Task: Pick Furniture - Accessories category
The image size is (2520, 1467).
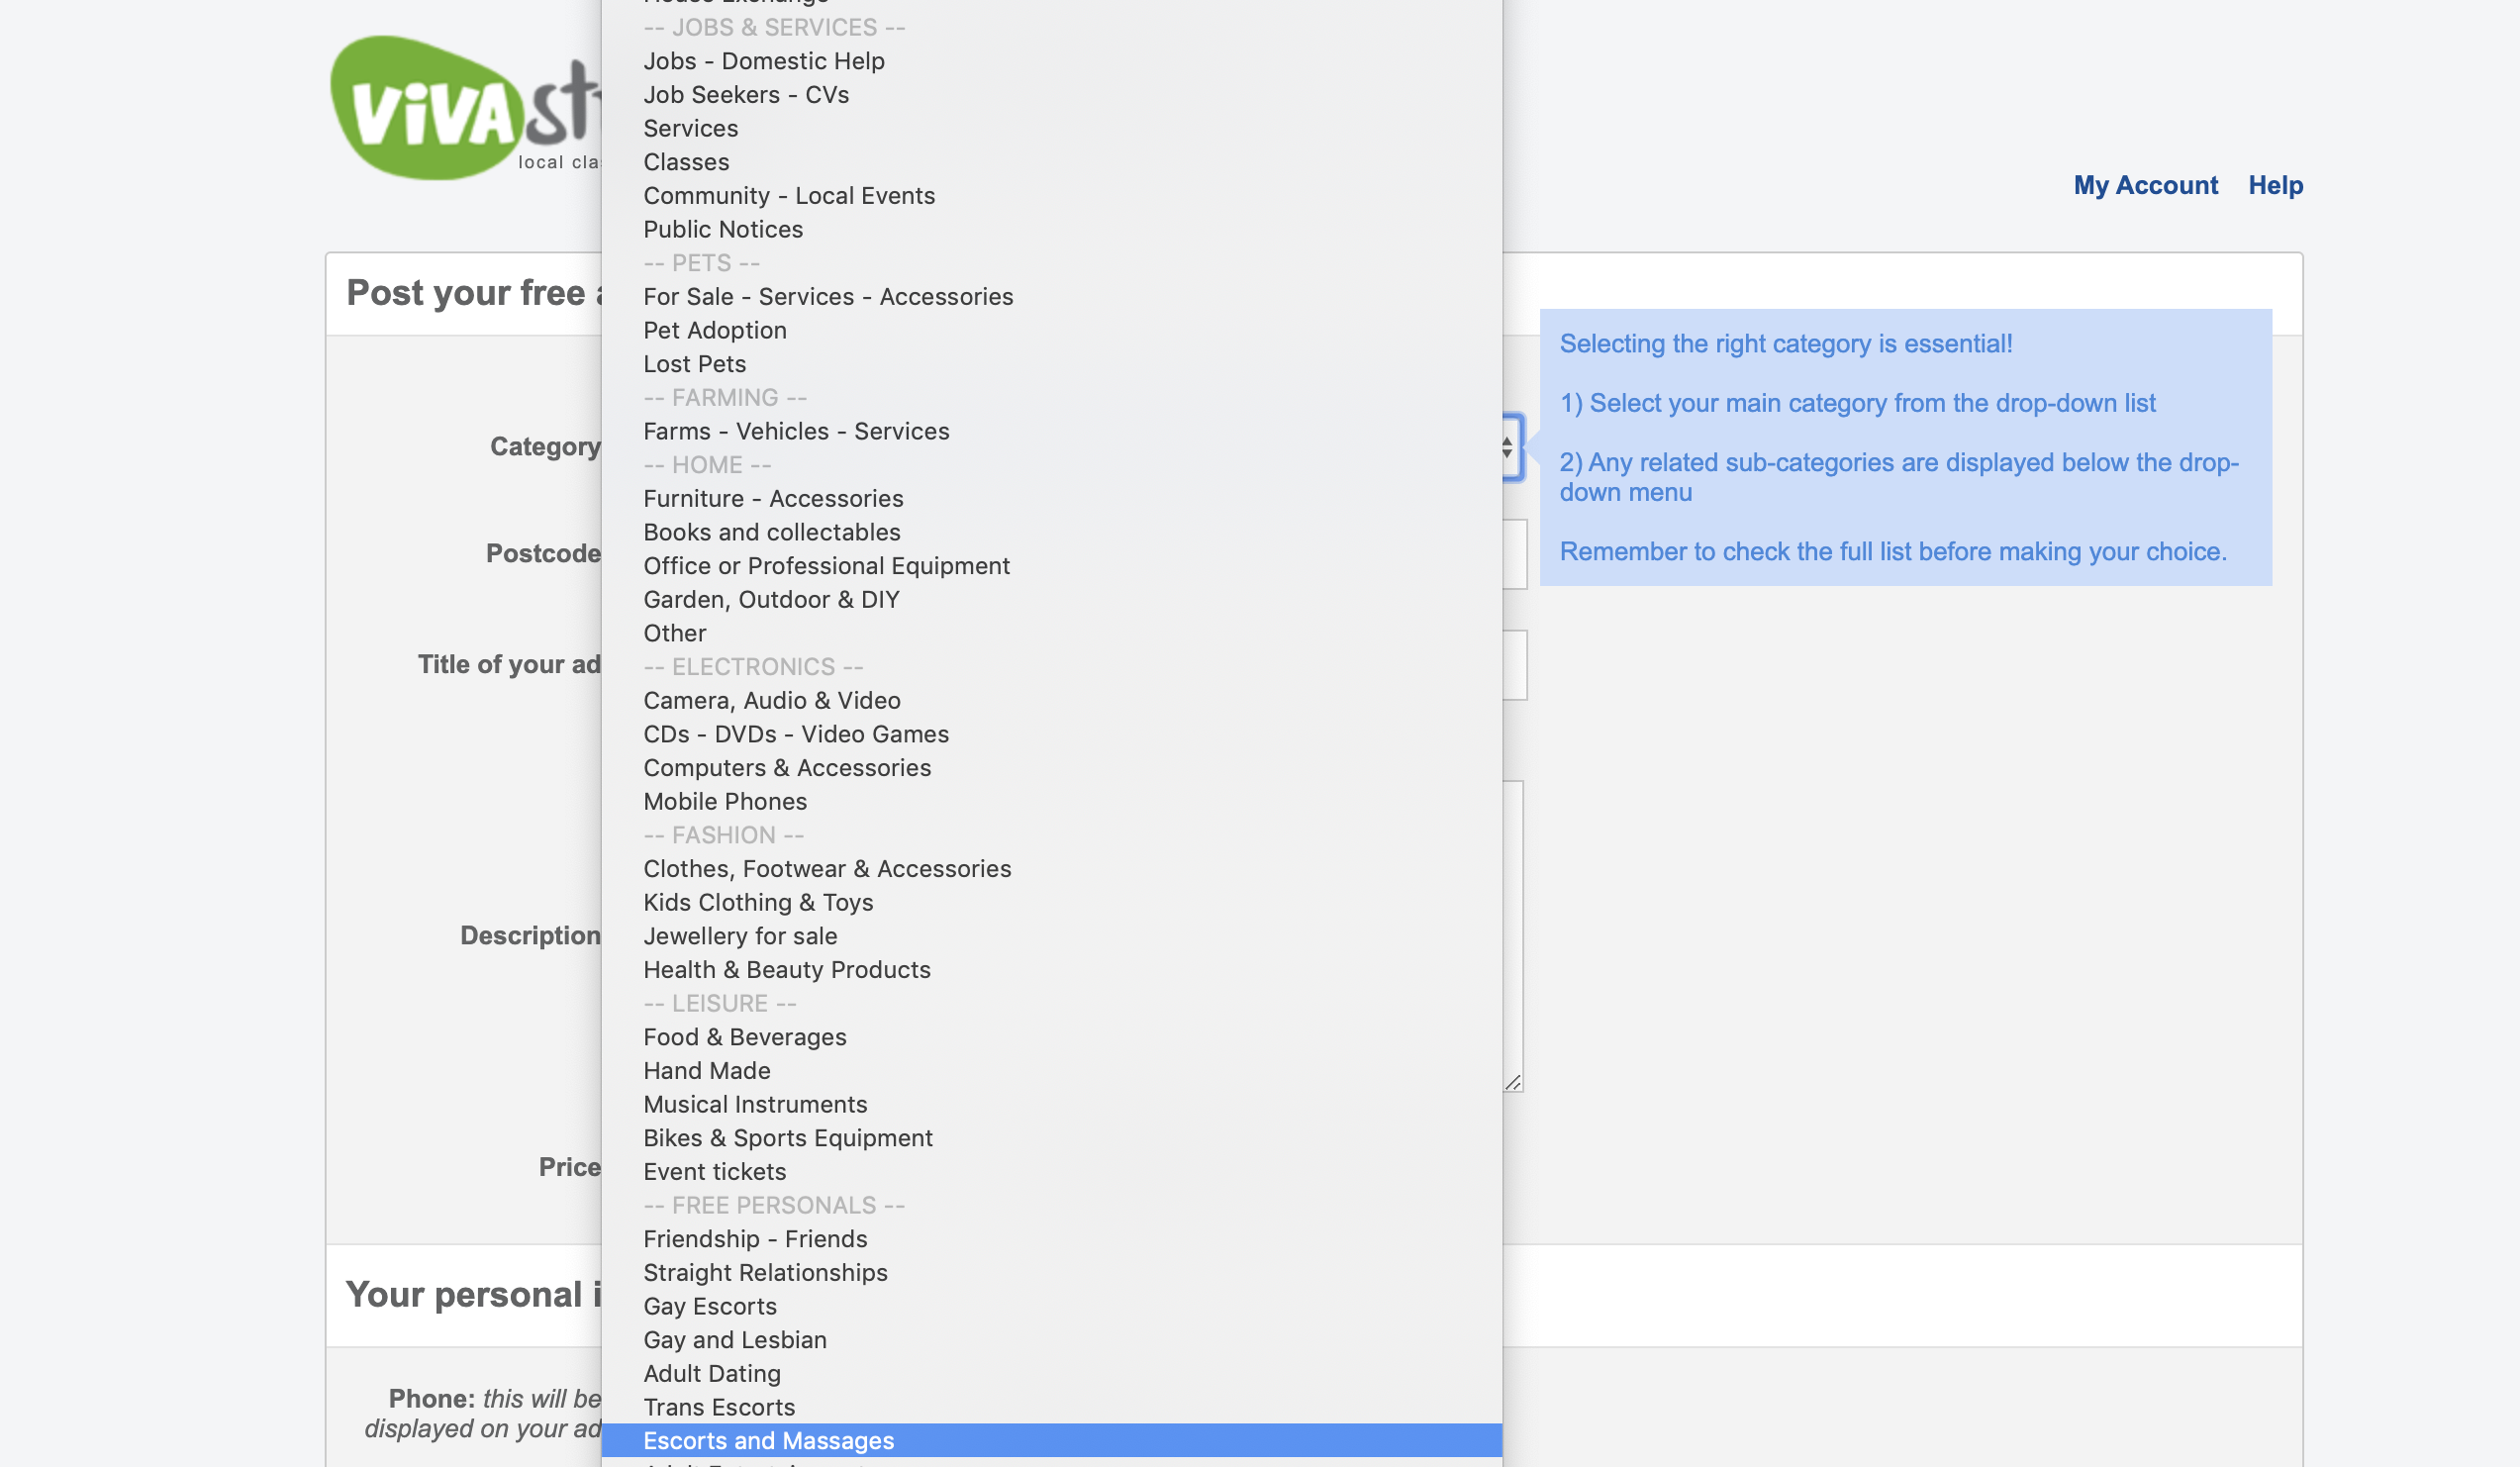Action: click(773, 499)
